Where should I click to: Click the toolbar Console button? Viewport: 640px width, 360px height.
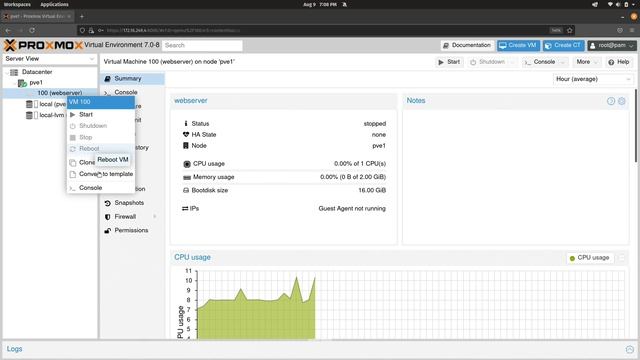click(x=540, y=62)
